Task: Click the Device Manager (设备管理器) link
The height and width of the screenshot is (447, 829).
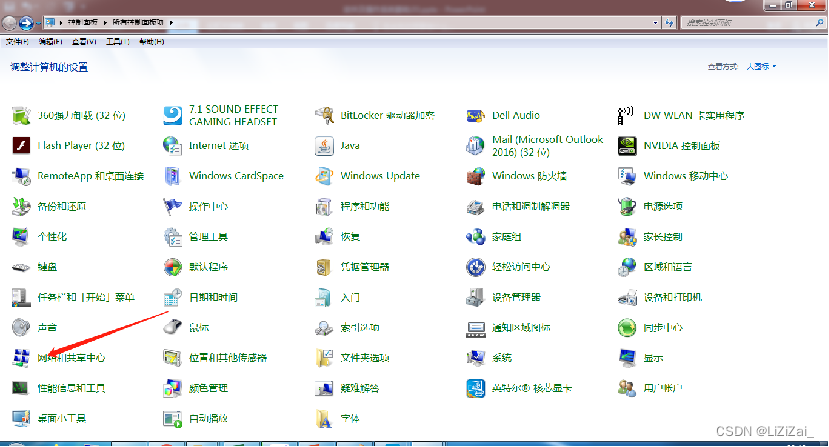Action: click(x=517, y=297)
